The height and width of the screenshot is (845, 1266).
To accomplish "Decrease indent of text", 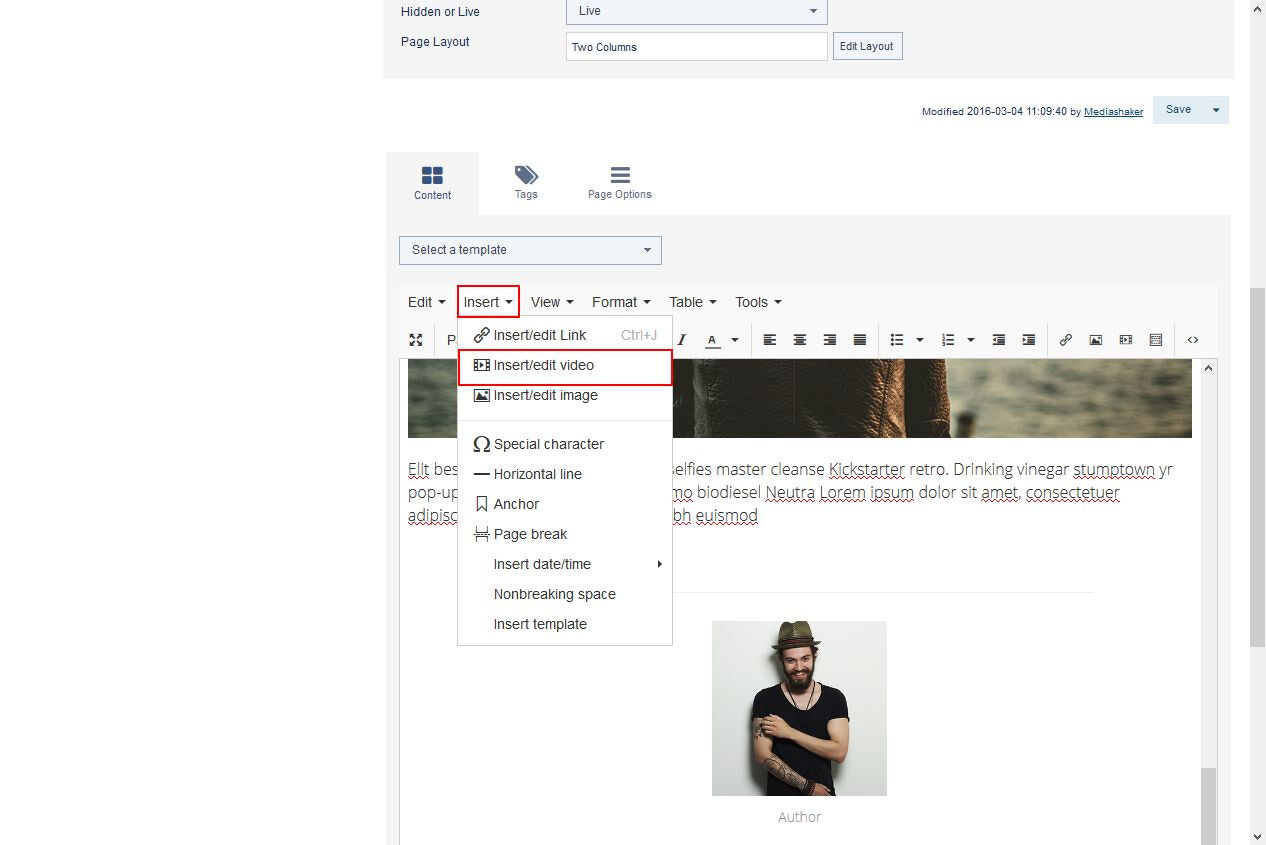I will [x=999, y=340].
